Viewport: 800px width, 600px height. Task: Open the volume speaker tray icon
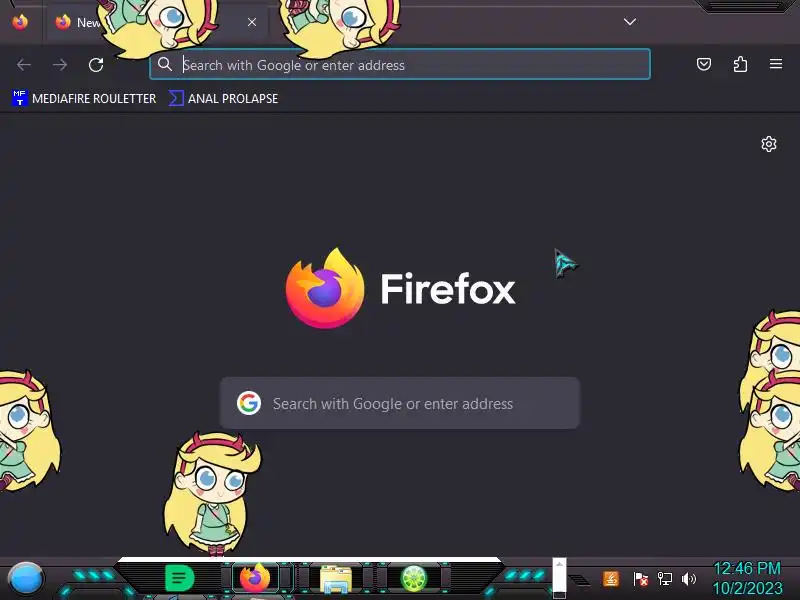pos(689,579)
